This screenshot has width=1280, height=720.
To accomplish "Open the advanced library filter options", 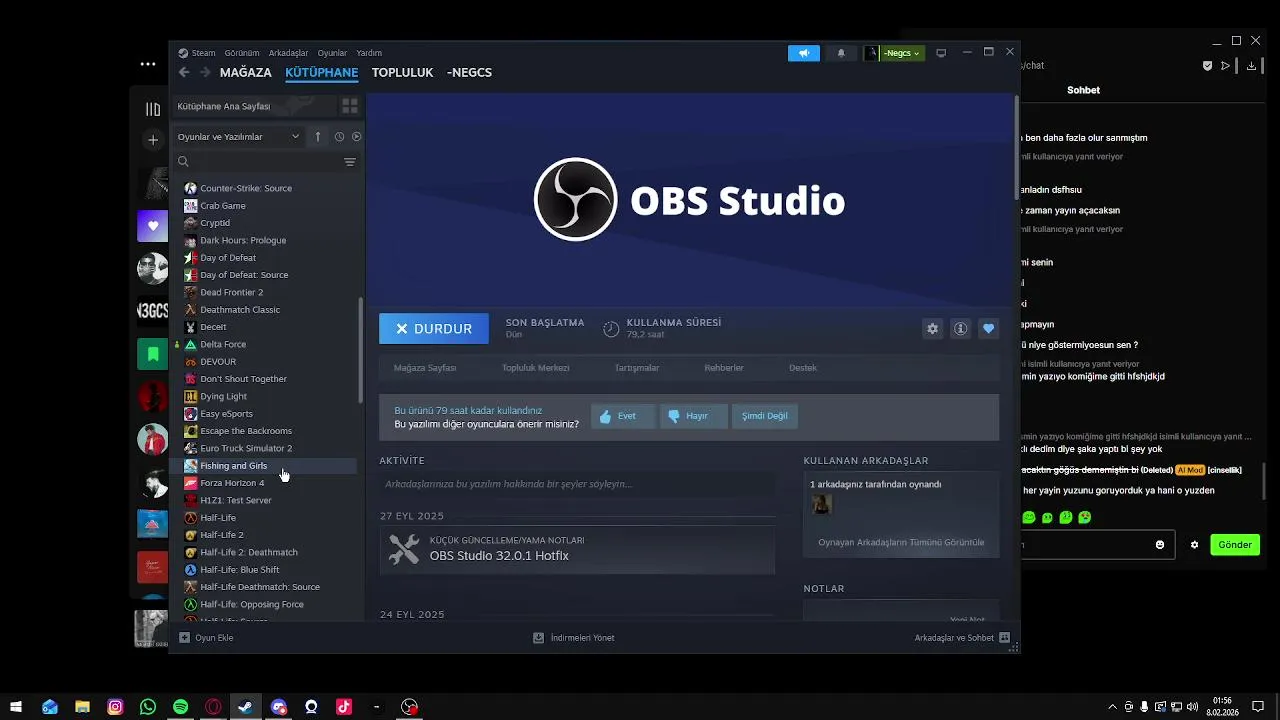I will (350, 161).
